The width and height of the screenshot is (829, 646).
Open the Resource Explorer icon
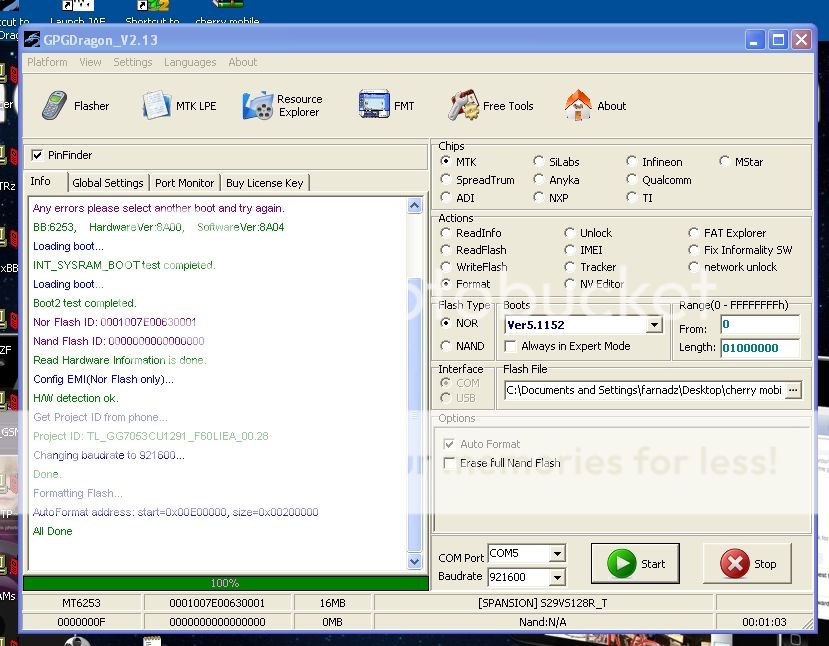[259, 105]
